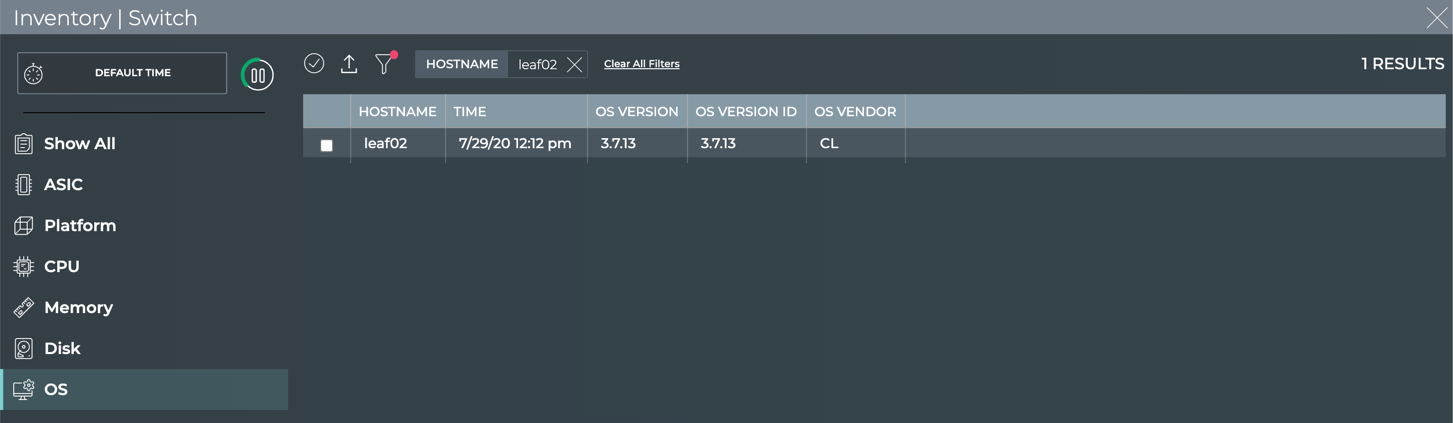Click the Platform cube icon
The height and width of the screenshot is (423, 1453).
click(x=24, y=226)
